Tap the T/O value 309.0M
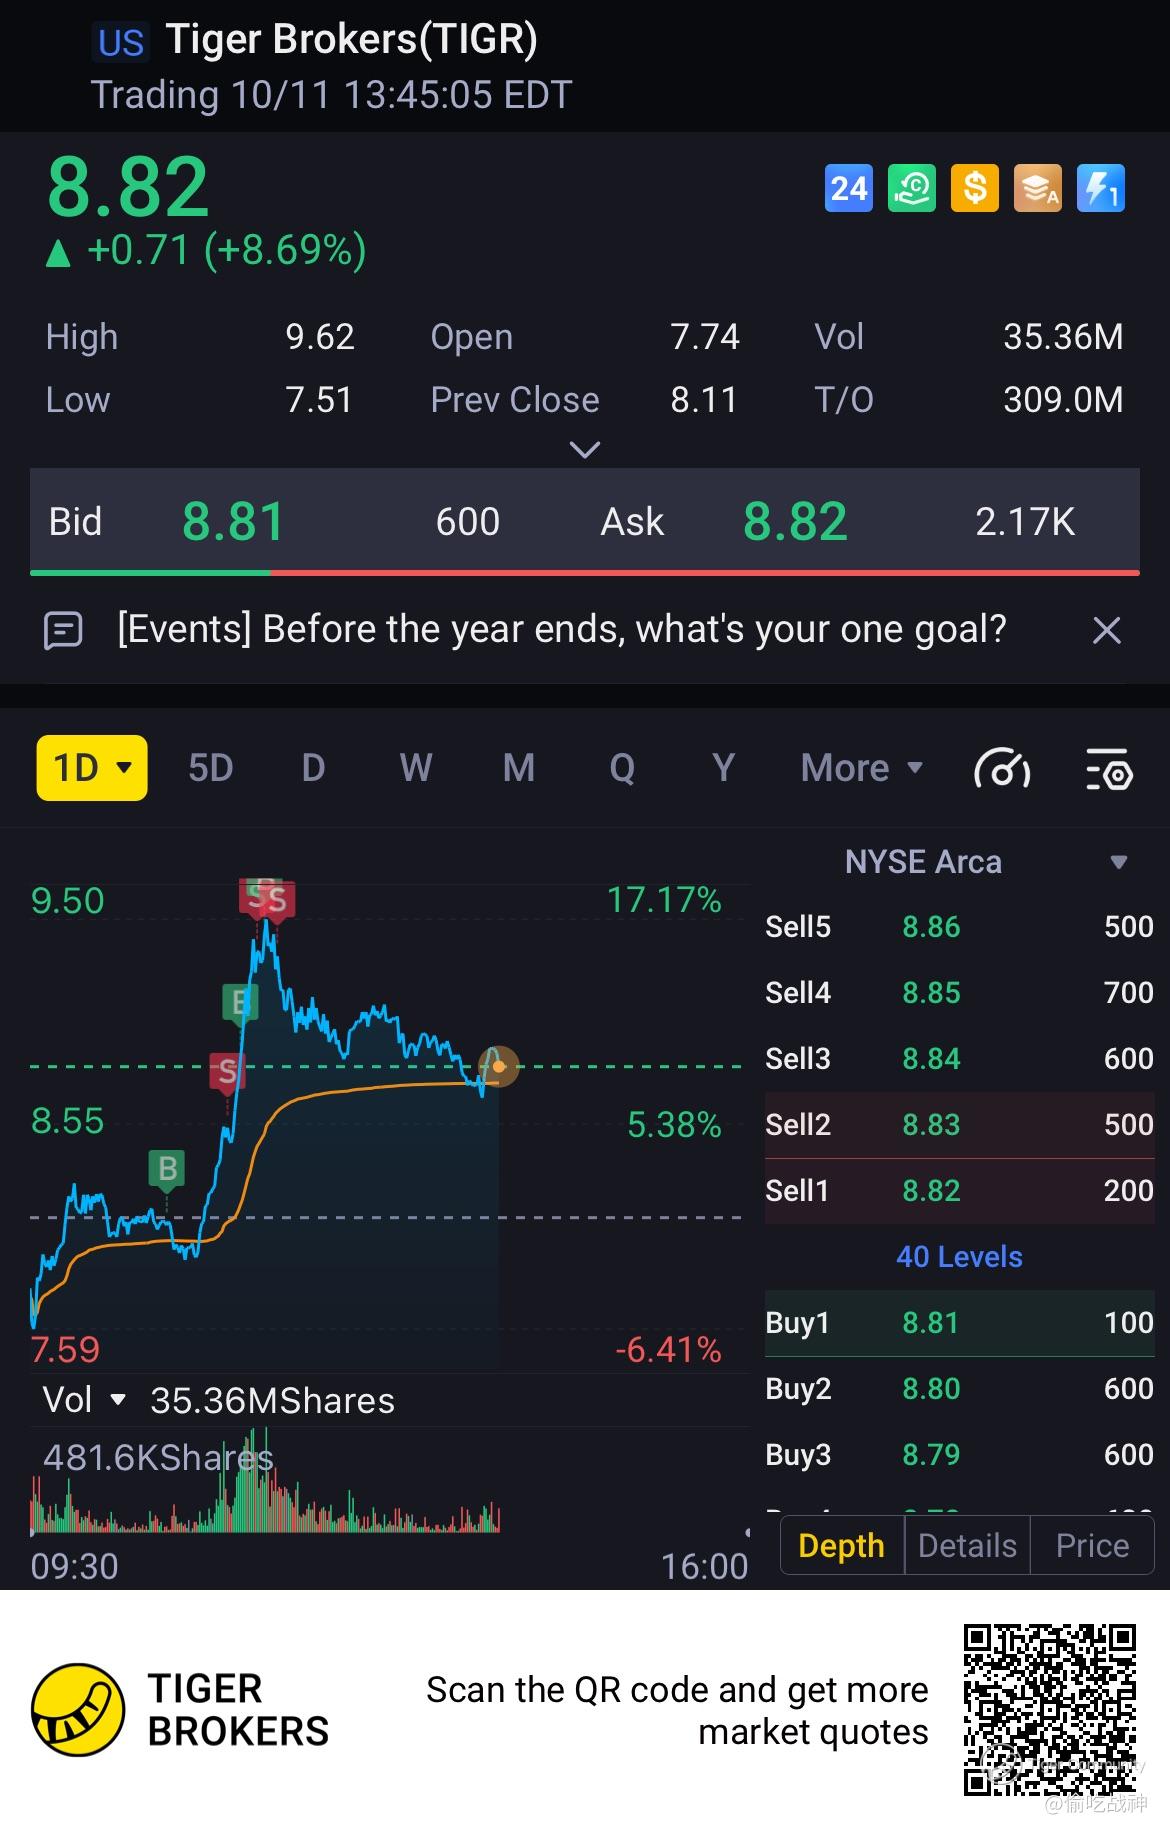1170x1830 pixels. (x=1063, y=400)
